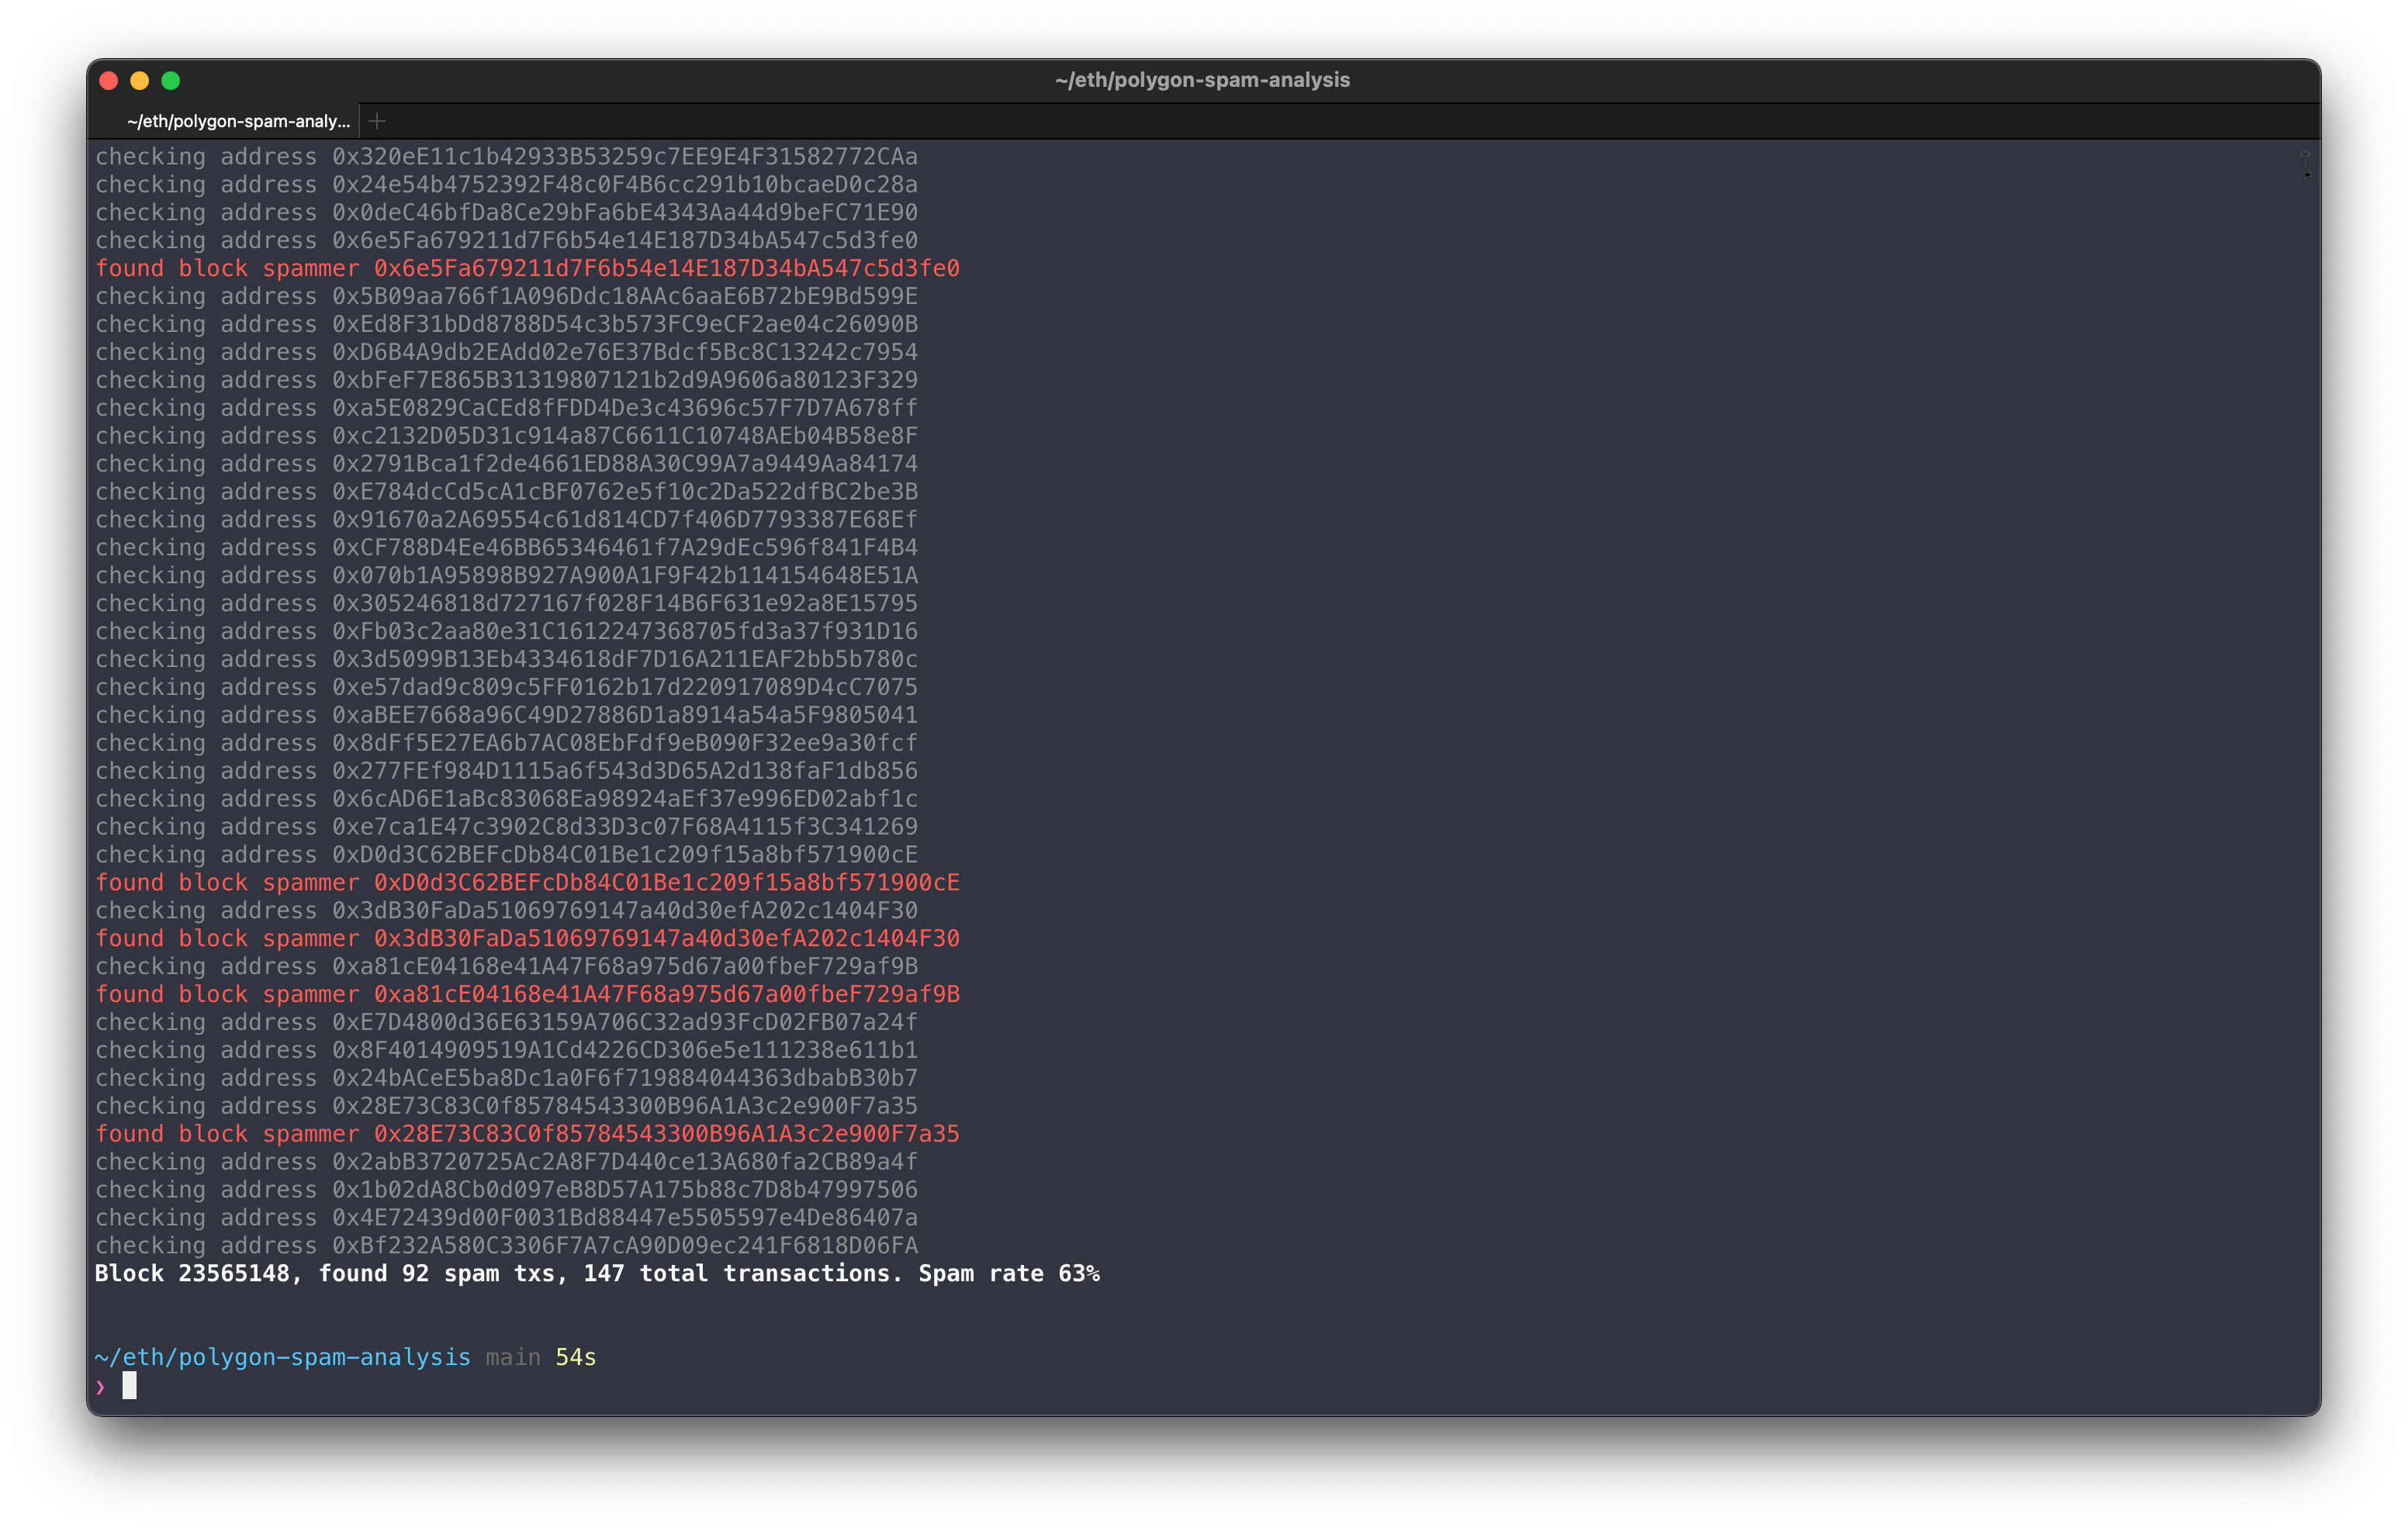2408x1531 pixels.
Task: Click spammer address 0x6e5Fa679211d7F6b54e14E187D34bA547c5d3fe0 in red
Action: [666, 268]
